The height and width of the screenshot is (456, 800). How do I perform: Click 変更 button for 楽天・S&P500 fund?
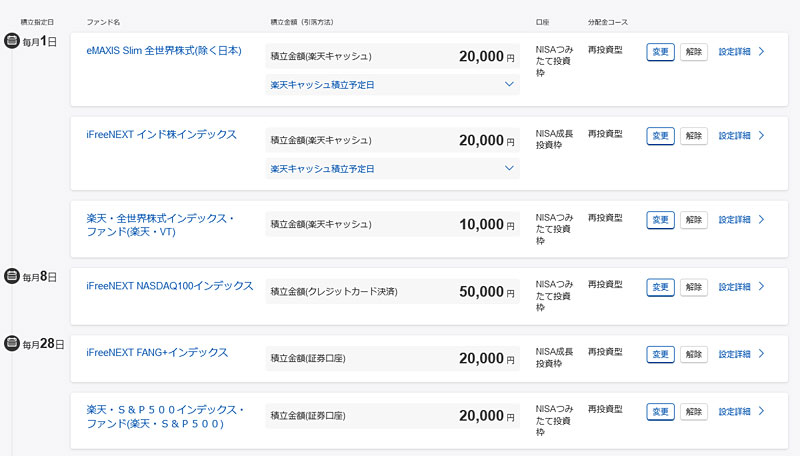(660, 412)
